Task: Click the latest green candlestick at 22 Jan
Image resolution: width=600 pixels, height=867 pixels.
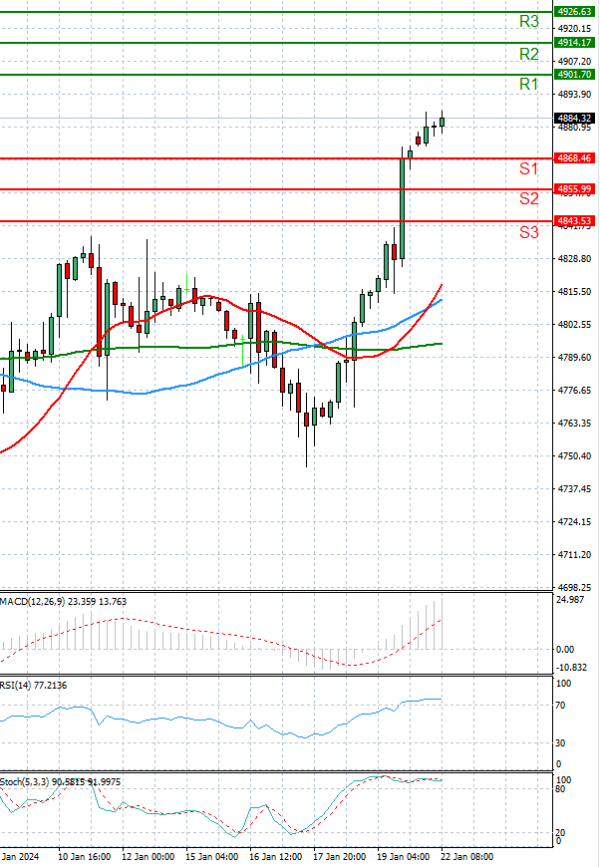Action: click(442, 122)
